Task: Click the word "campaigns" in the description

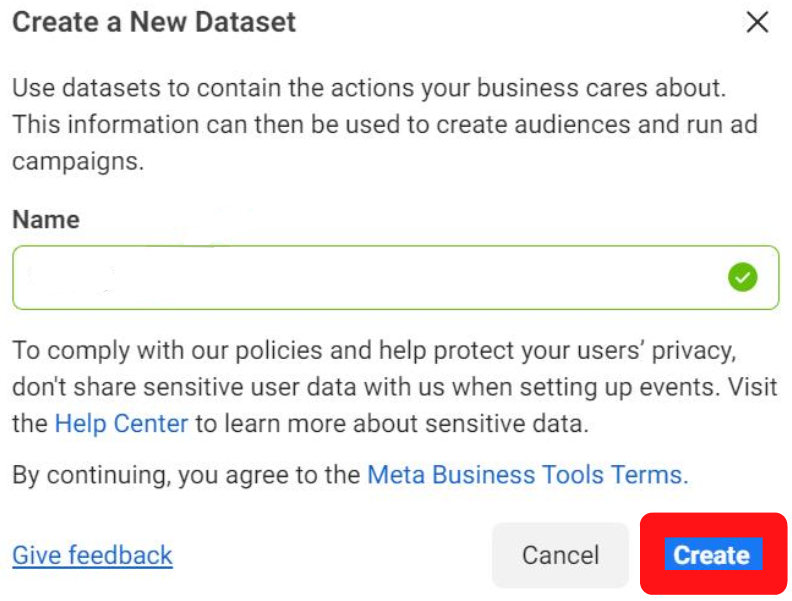Action: pyautogui.click(x=78, y=162)
